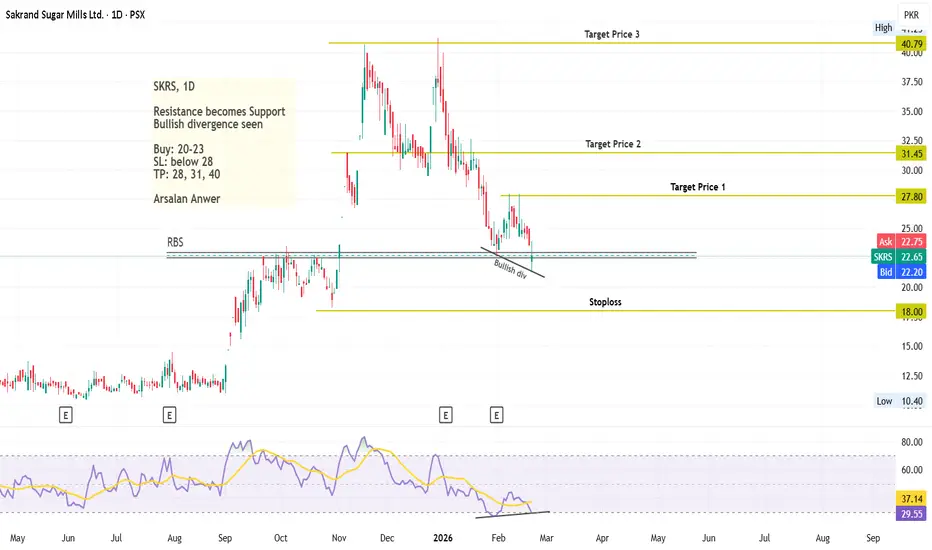
Task: Click the Nov label on time axis
Action: point(339,538)
